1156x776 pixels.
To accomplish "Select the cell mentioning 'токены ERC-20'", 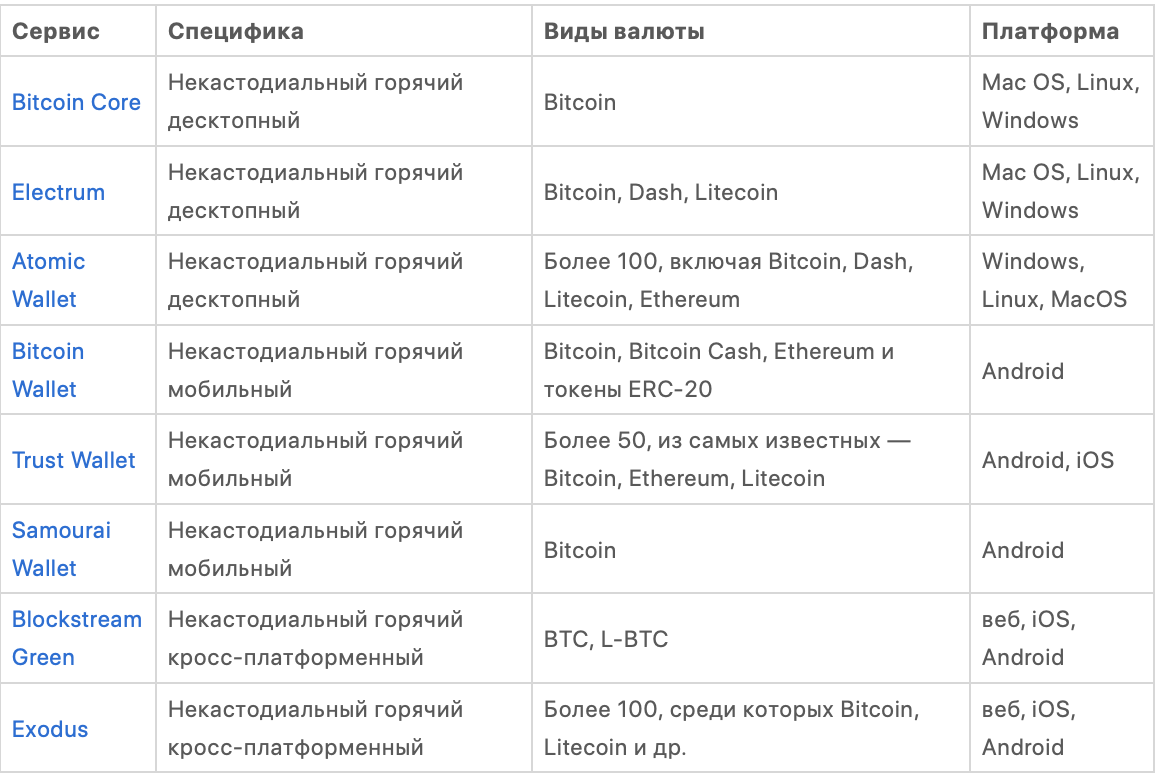I will point(719,370).
